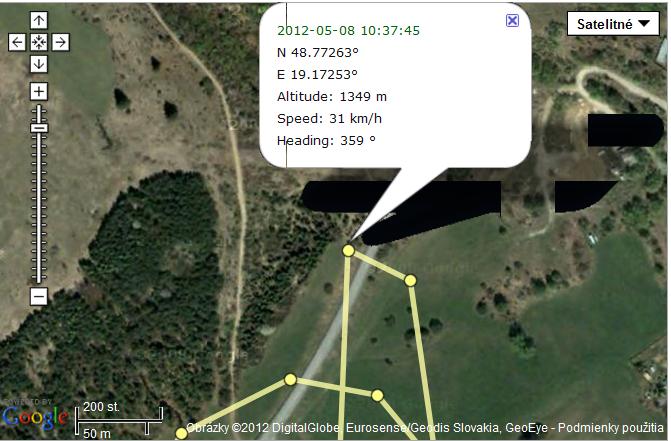The height and width of the screenshot is (441, 671).
Task: Click the center reset-view icon
Action: pos(39,42)
